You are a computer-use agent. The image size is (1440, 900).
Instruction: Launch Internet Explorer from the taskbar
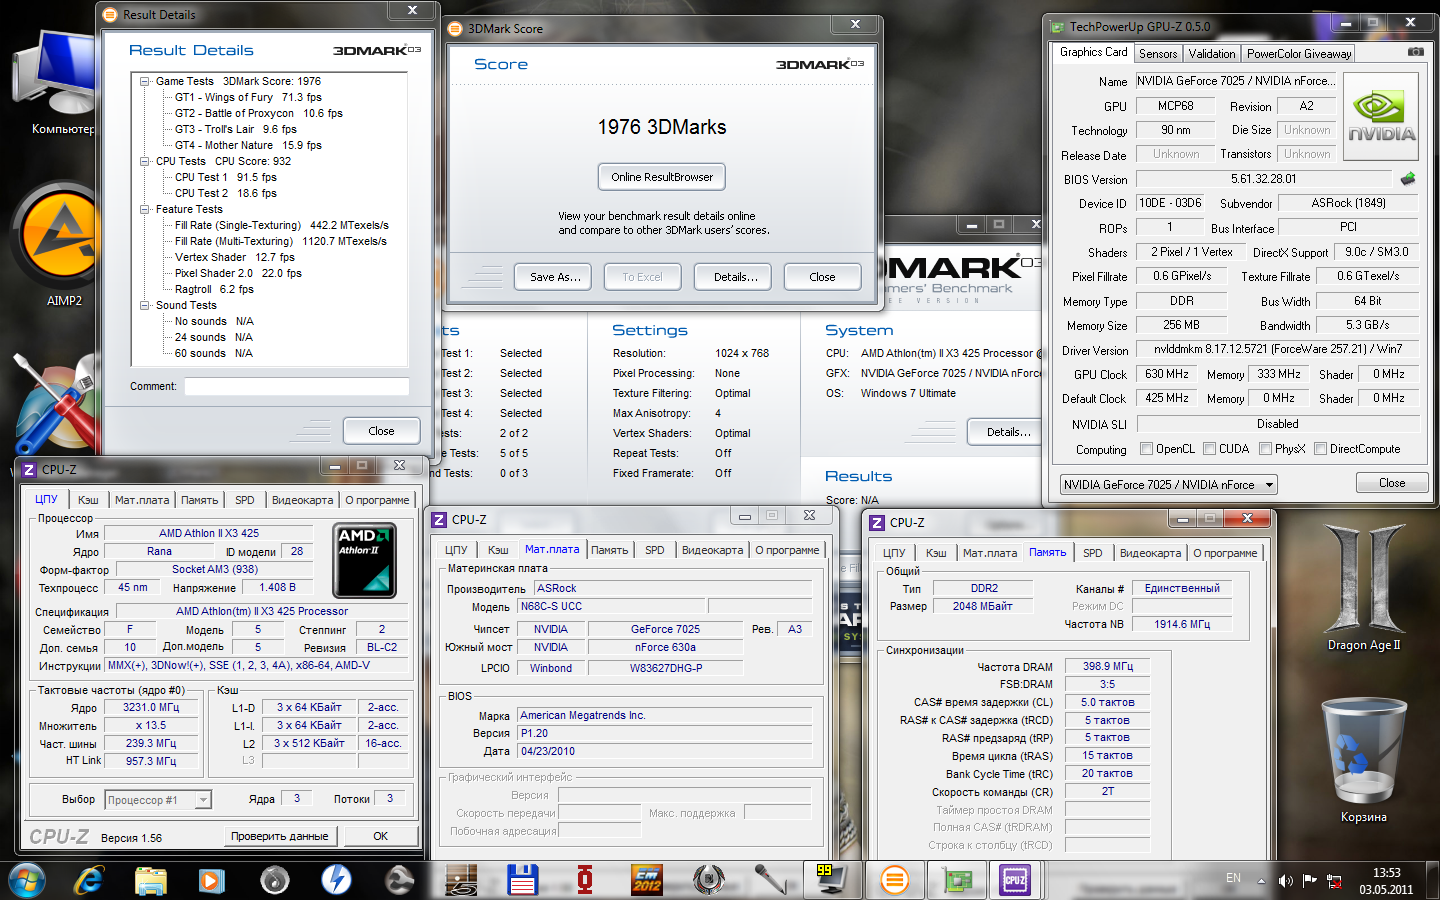90,880
